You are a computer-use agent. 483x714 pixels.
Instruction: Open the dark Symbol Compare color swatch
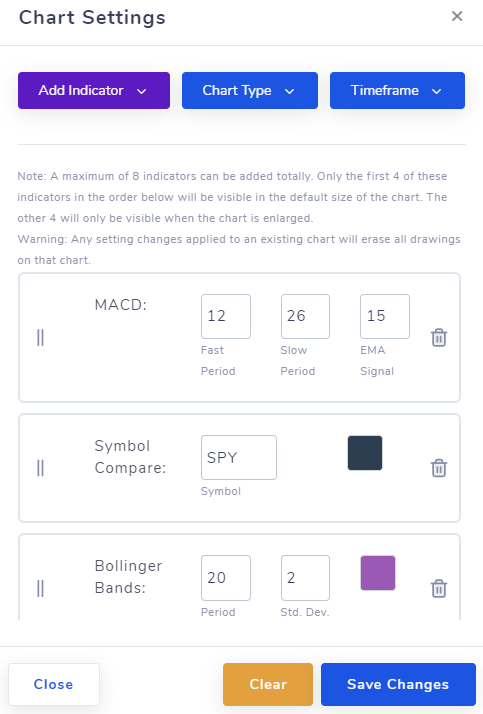coord(365,453)
